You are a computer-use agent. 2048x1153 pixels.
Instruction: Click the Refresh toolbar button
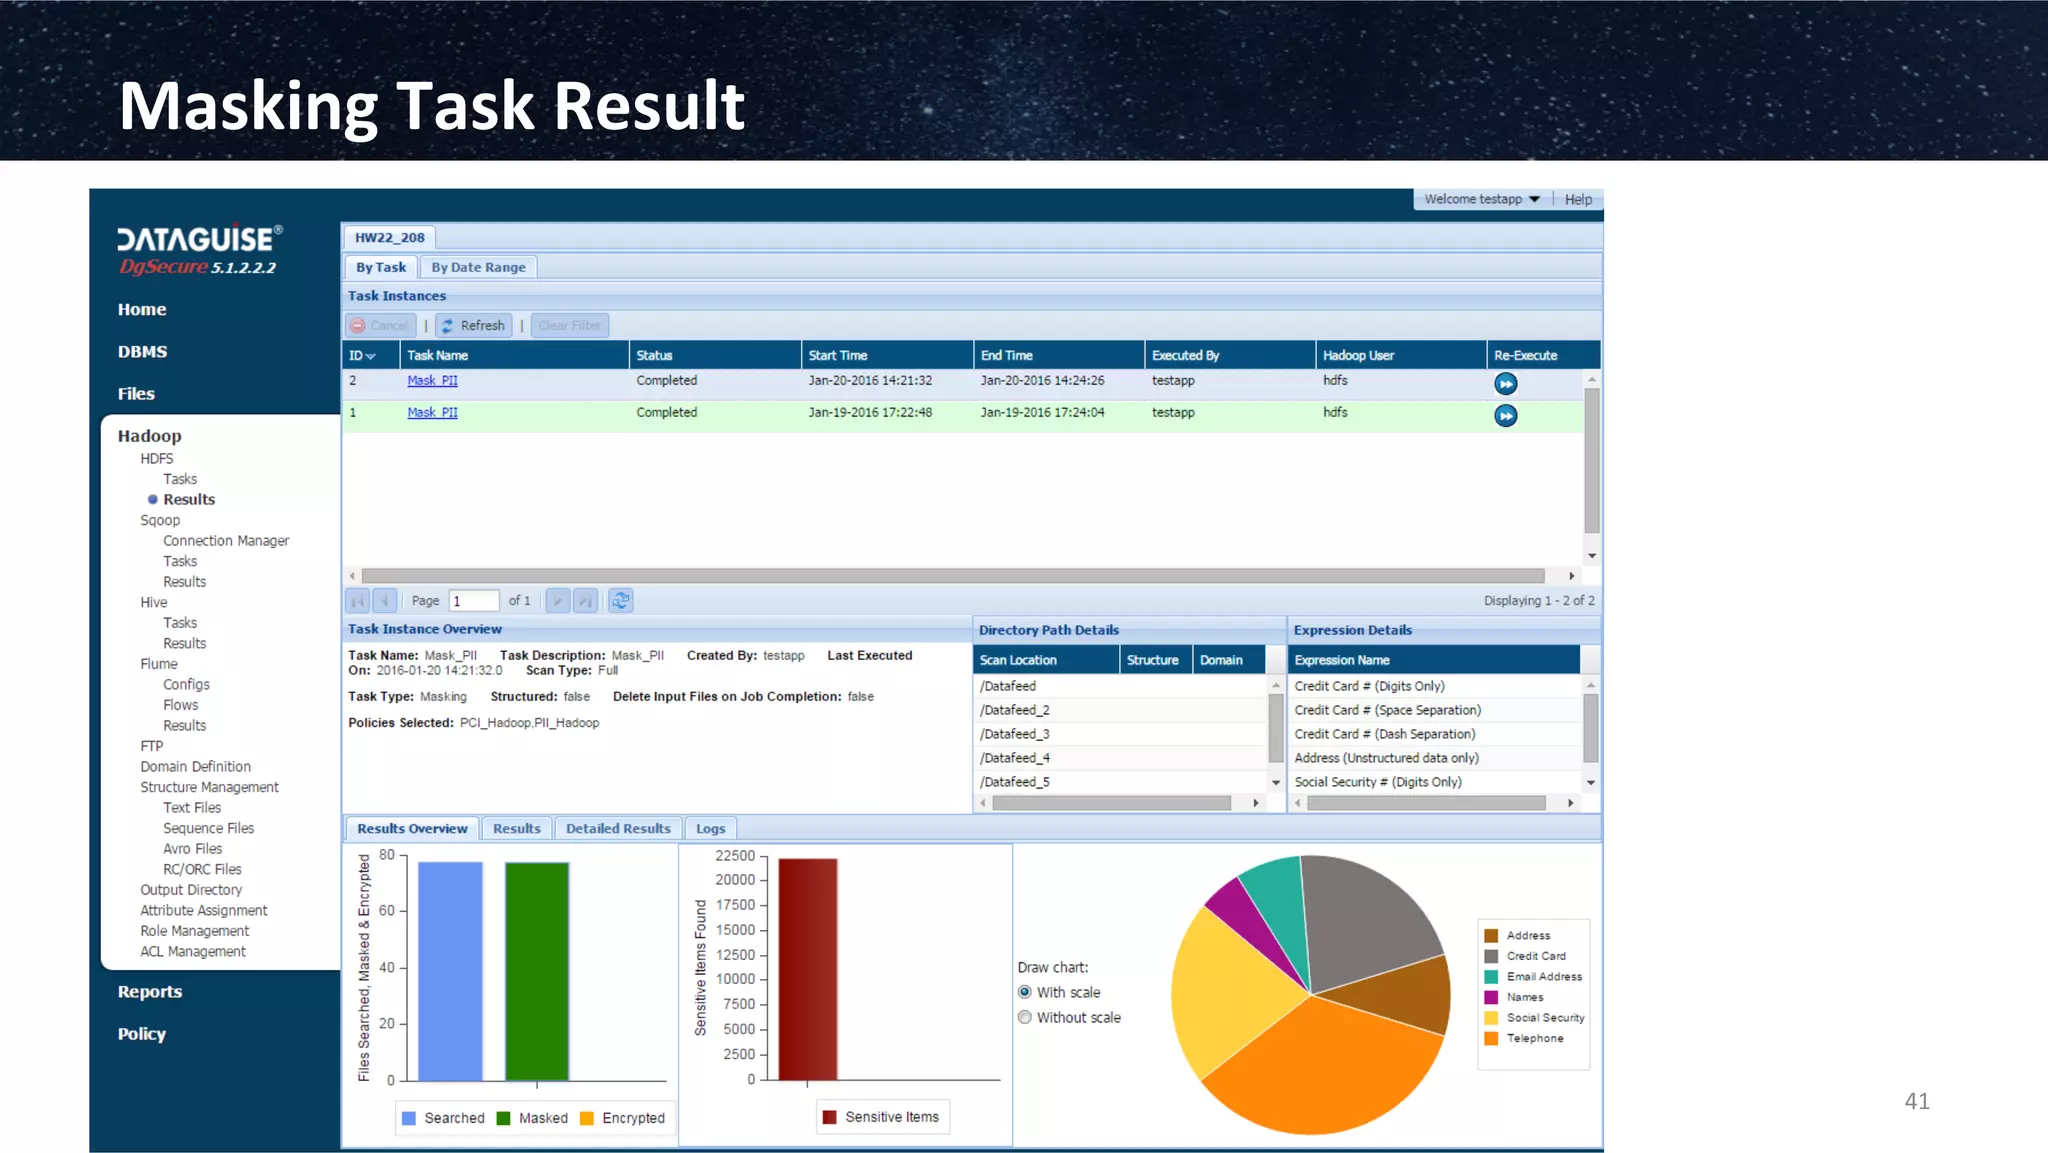[473, 325]
